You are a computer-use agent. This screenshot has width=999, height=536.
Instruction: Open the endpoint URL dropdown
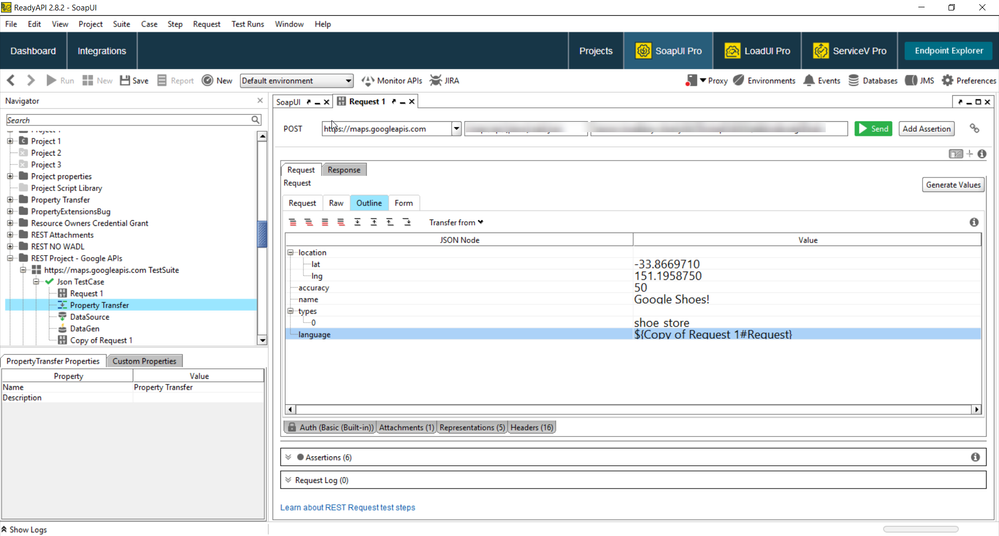pos(456,129)
